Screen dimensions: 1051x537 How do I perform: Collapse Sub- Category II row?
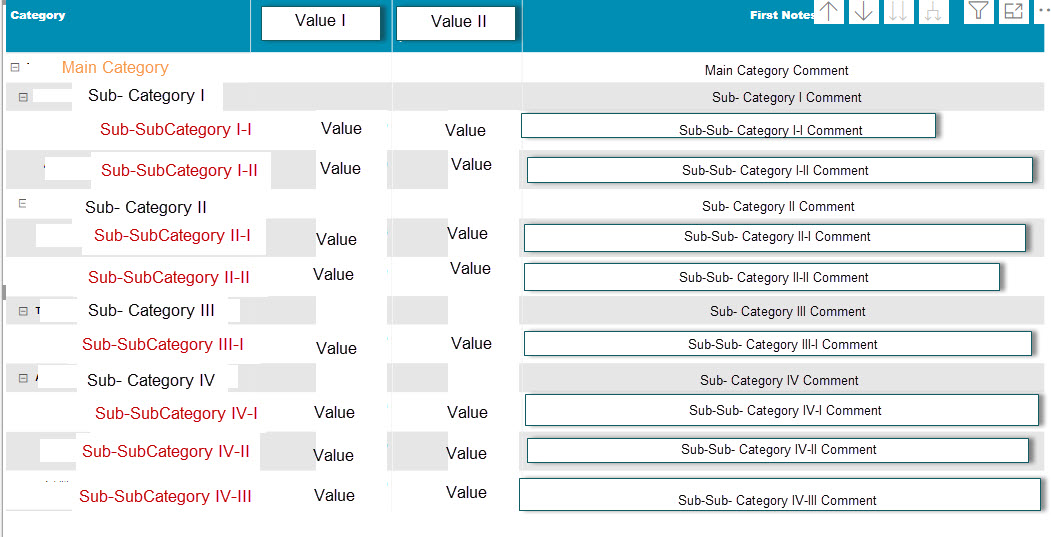pos(22,204)
